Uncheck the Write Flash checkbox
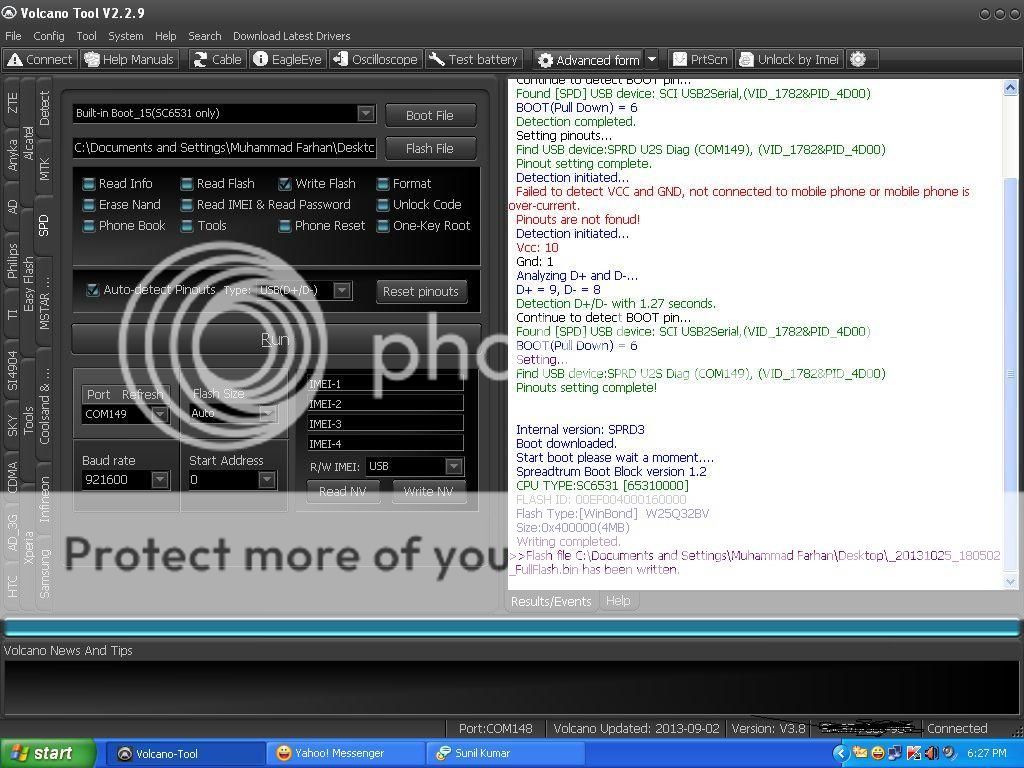 285,184
